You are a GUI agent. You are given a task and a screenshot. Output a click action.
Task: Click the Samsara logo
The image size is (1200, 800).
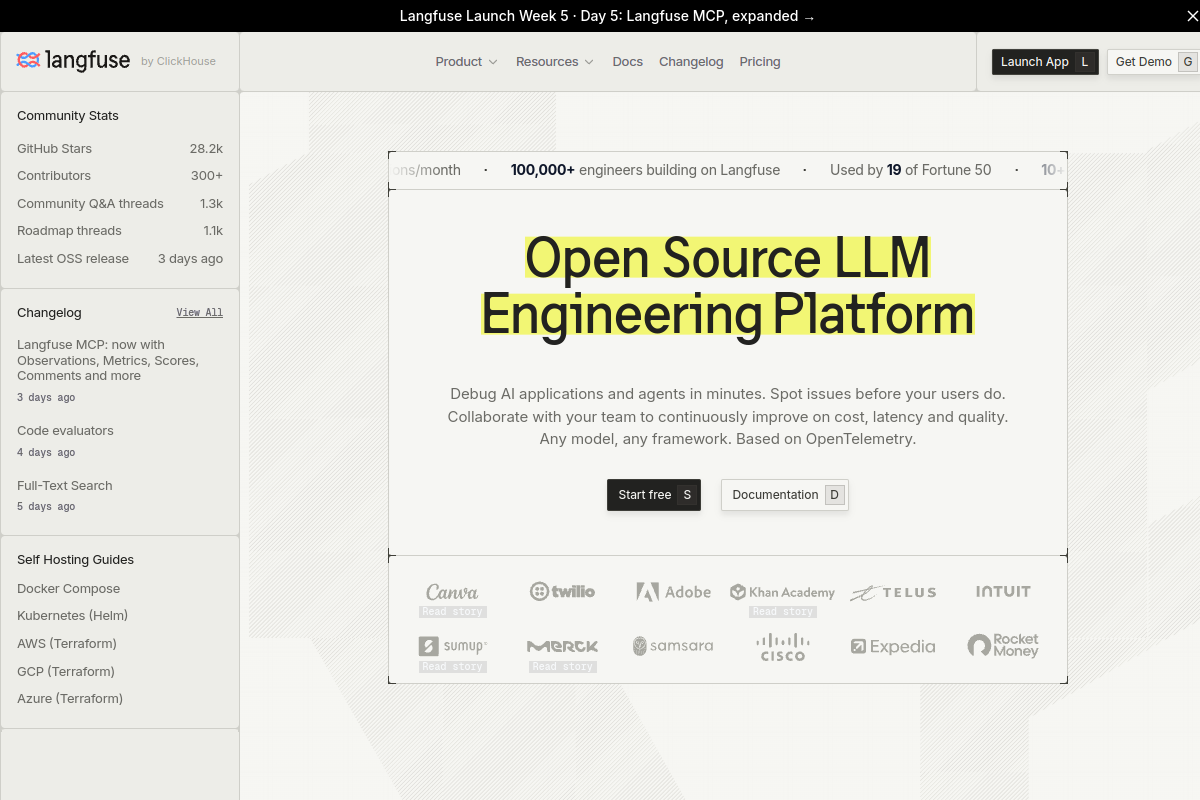pos(673,646)
